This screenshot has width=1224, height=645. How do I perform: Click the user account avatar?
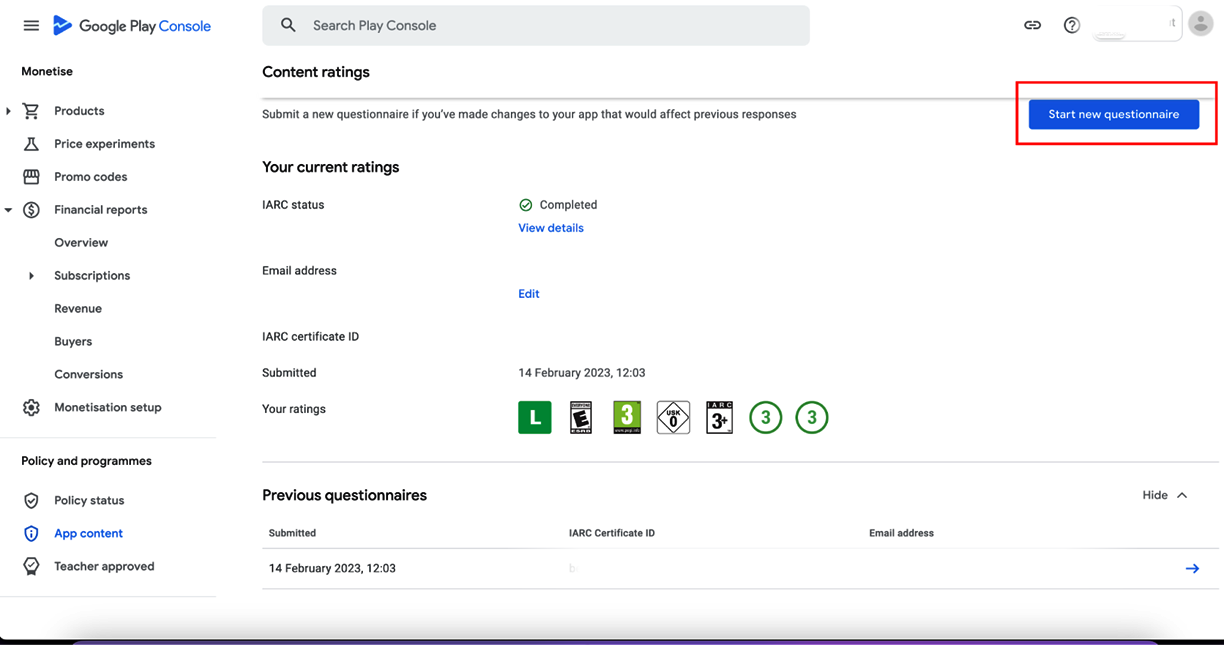[x=1200, y=25]
